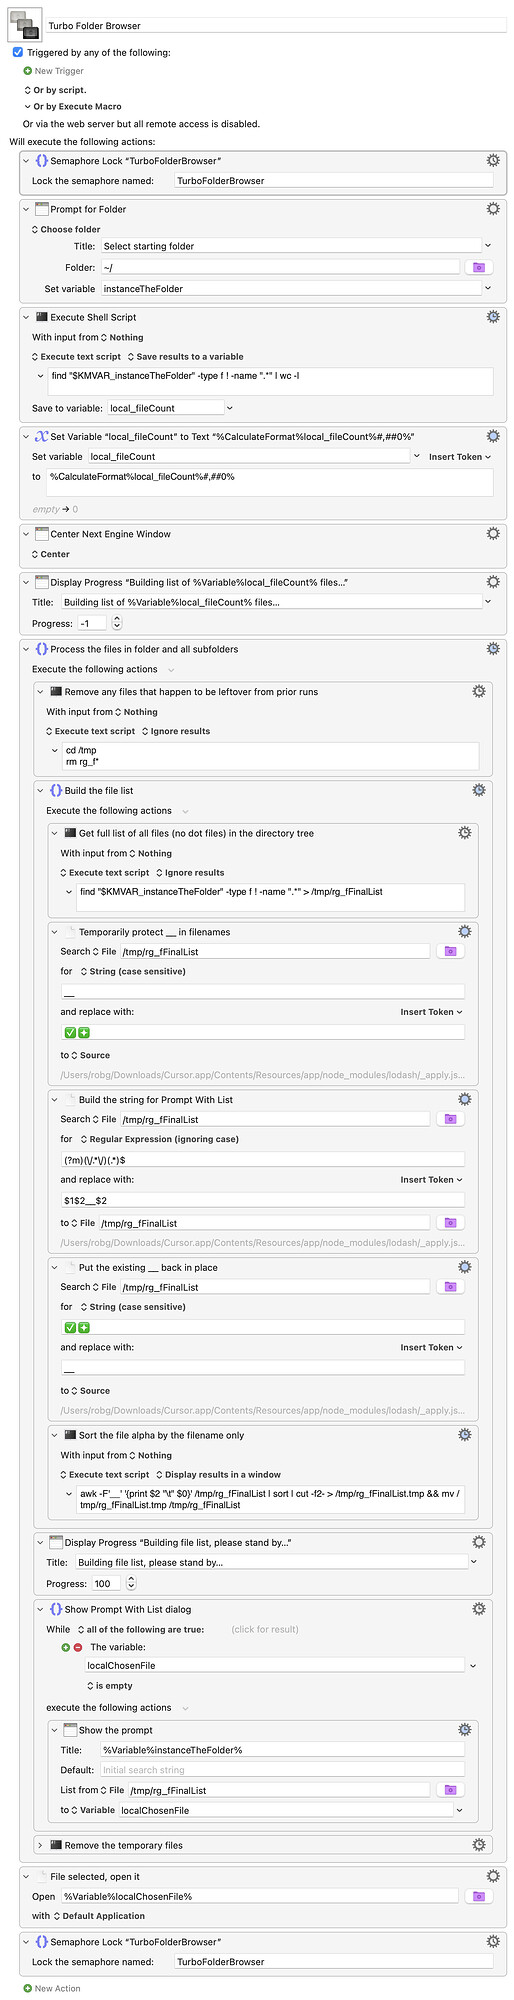Add condition with green plus in While loop
This screenshot has height=2000, width=514.
[x=66, y=1647]
